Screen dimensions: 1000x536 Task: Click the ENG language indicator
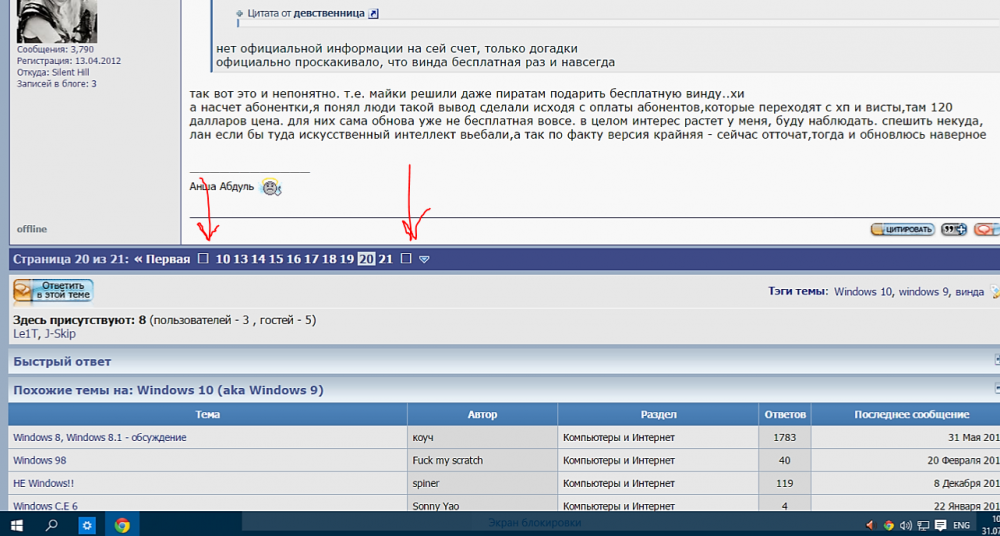(961, 526)
